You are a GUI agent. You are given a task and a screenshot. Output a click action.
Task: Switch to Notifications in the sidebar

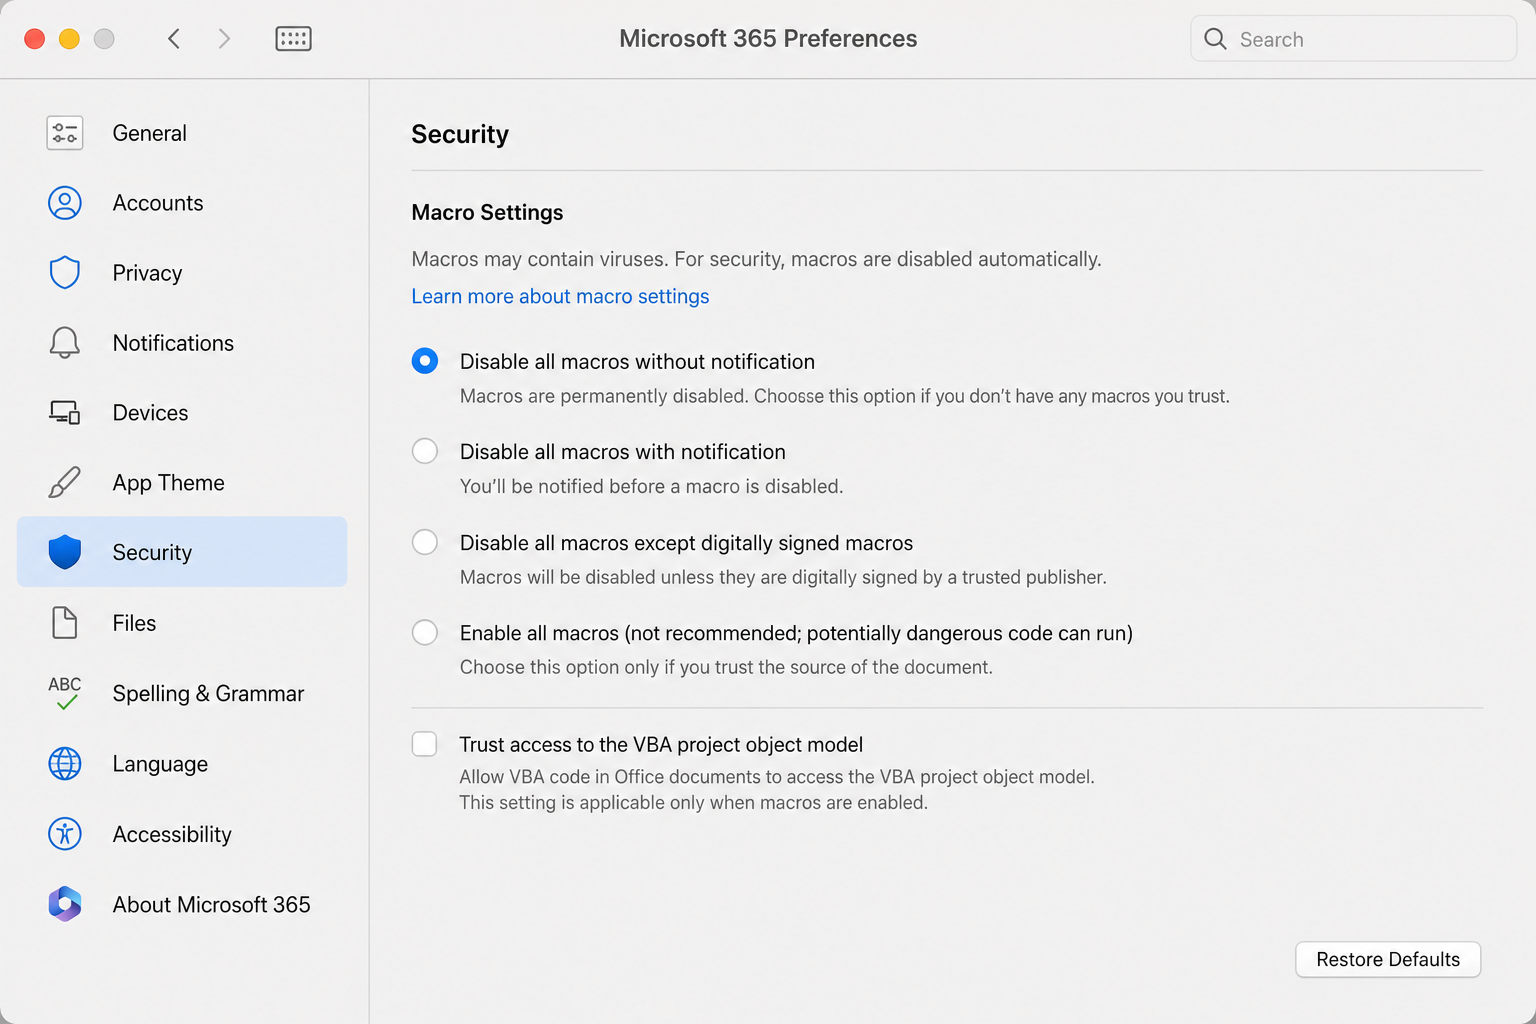(182, 343)
